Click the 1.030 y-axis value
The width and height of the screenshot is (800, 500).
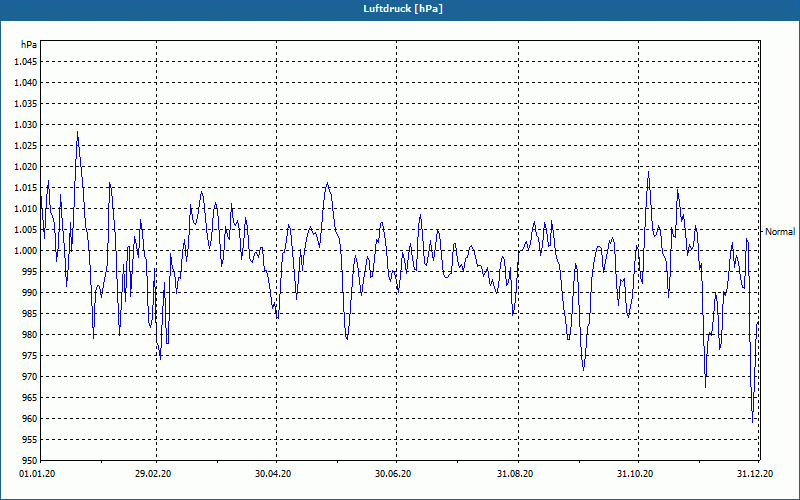(x=26, y=124)
